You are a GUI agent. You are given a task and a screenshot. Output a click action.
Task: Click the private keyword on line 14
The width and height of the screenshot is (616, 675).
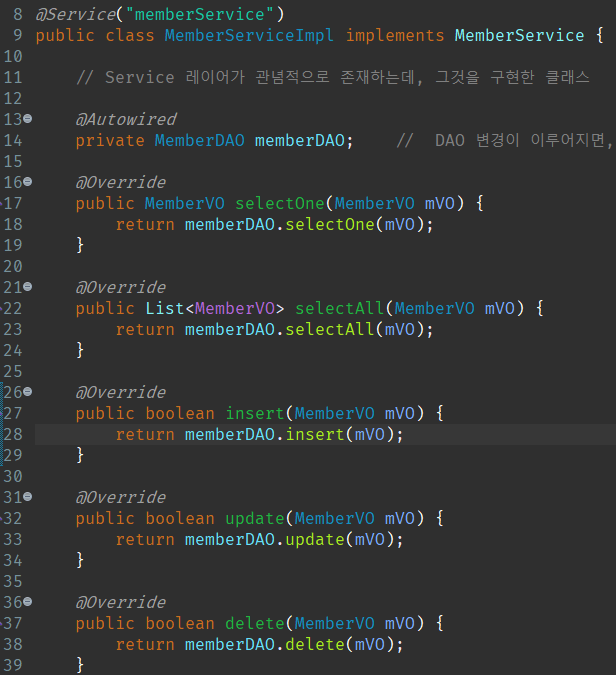pyautogui.click(x=110, y=141)
